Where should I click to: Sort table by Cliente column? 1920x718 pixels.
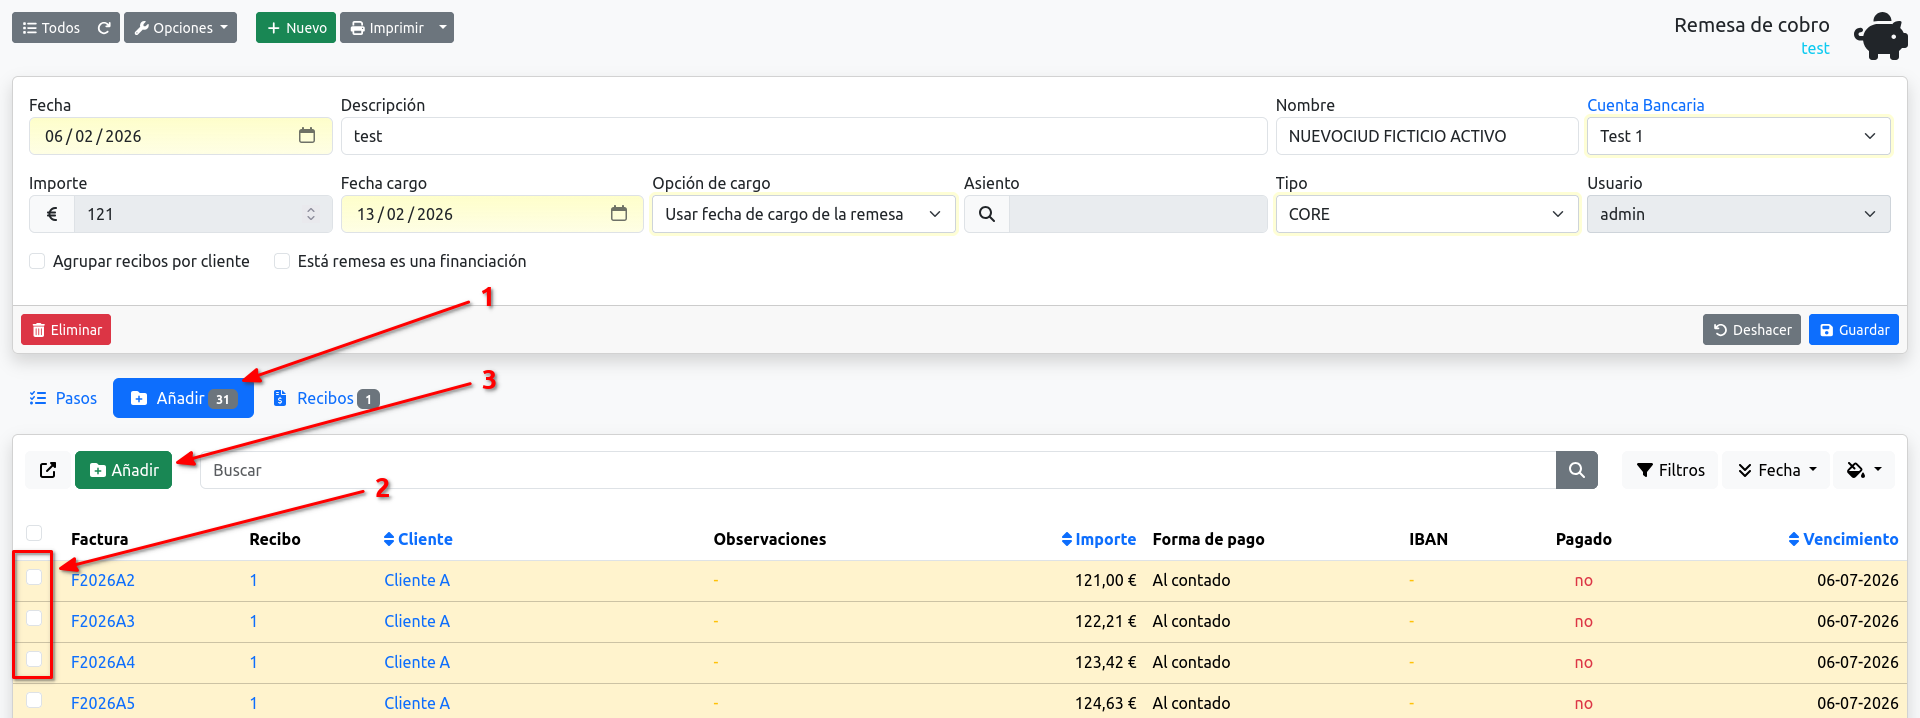click(418, 539)
